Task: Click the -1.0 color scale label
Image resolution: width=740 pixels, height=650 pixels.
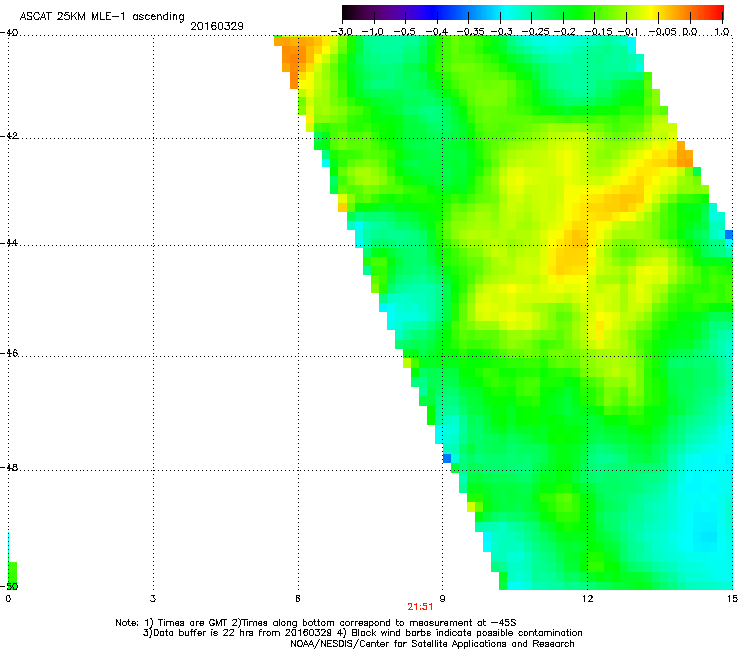Action: tap(373, 32)
